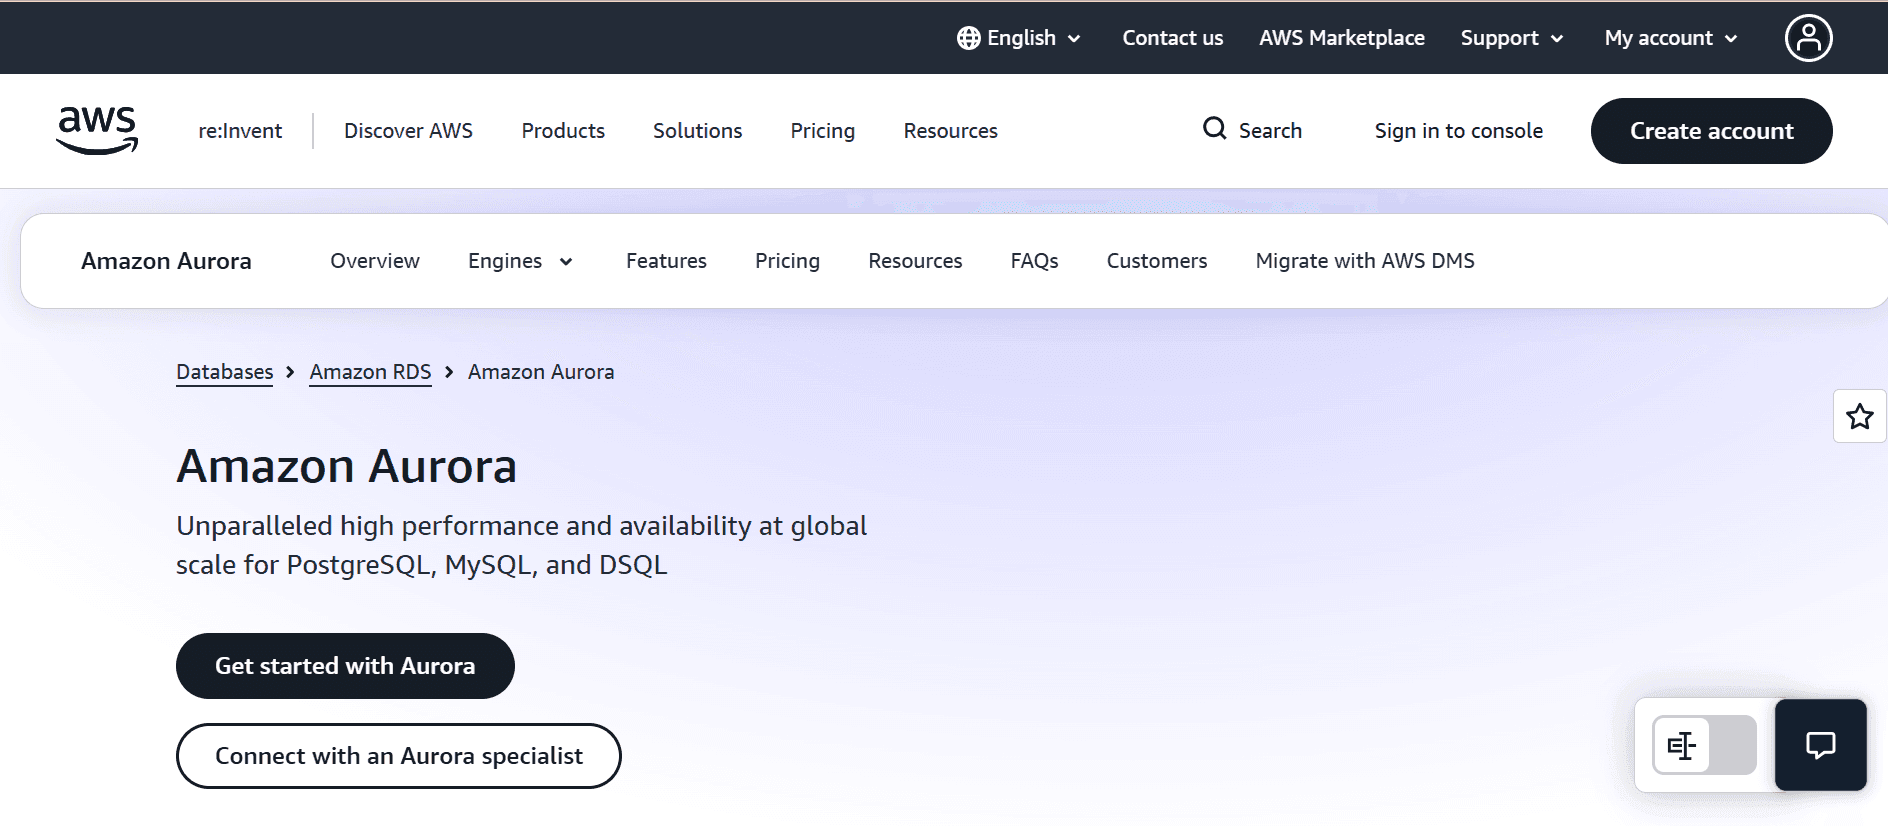Click the Amazon Aurora page heading
This screenshot has height=826, width=1888.
pyautogui.click(x=346, y=466)
